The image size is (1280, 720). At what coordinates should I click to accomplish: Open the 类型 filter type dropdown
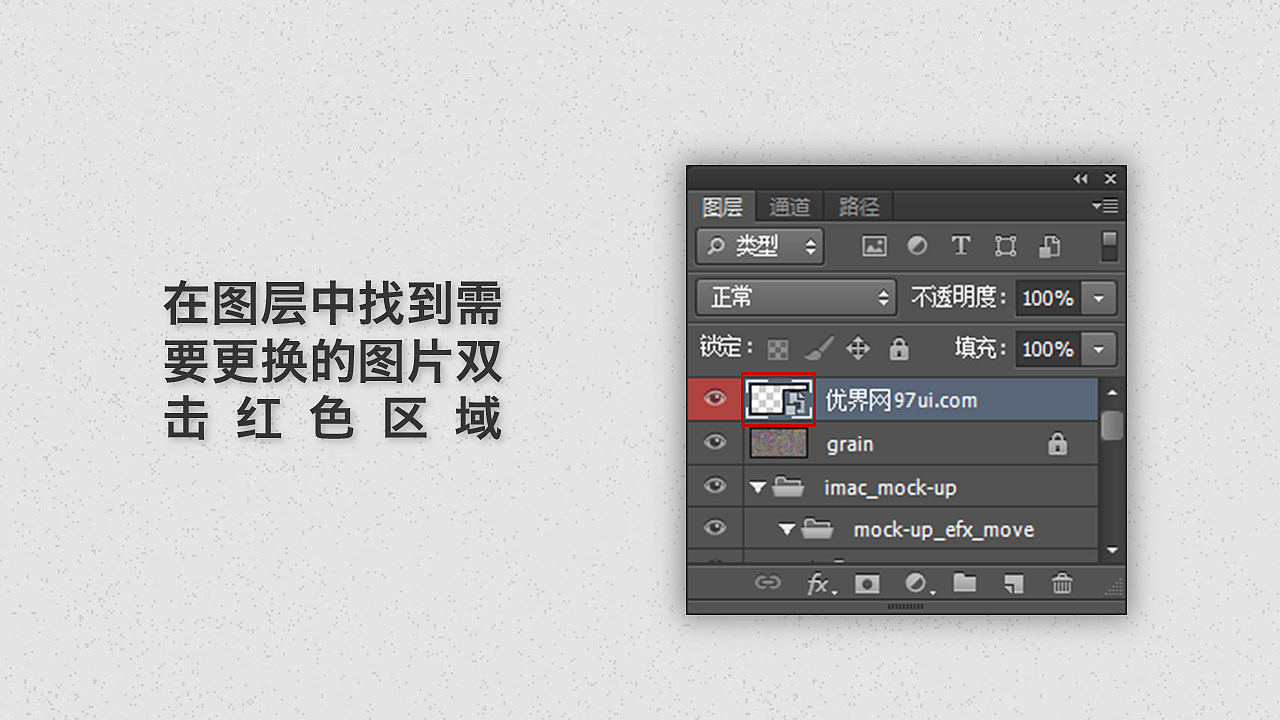(760, 246)
